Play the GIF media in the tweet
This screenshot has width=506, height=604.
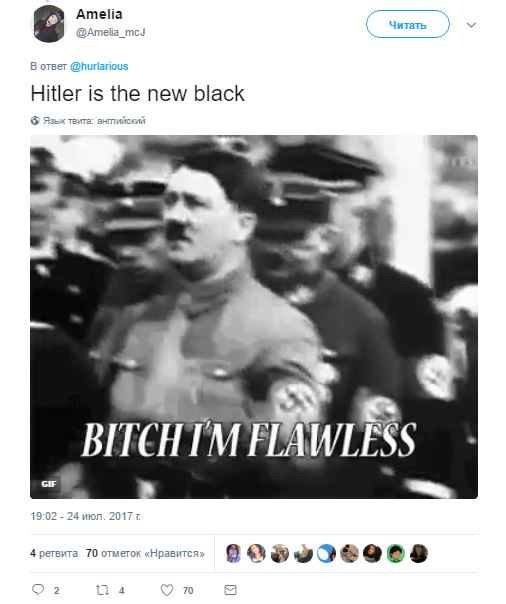[x=254, y=317]
